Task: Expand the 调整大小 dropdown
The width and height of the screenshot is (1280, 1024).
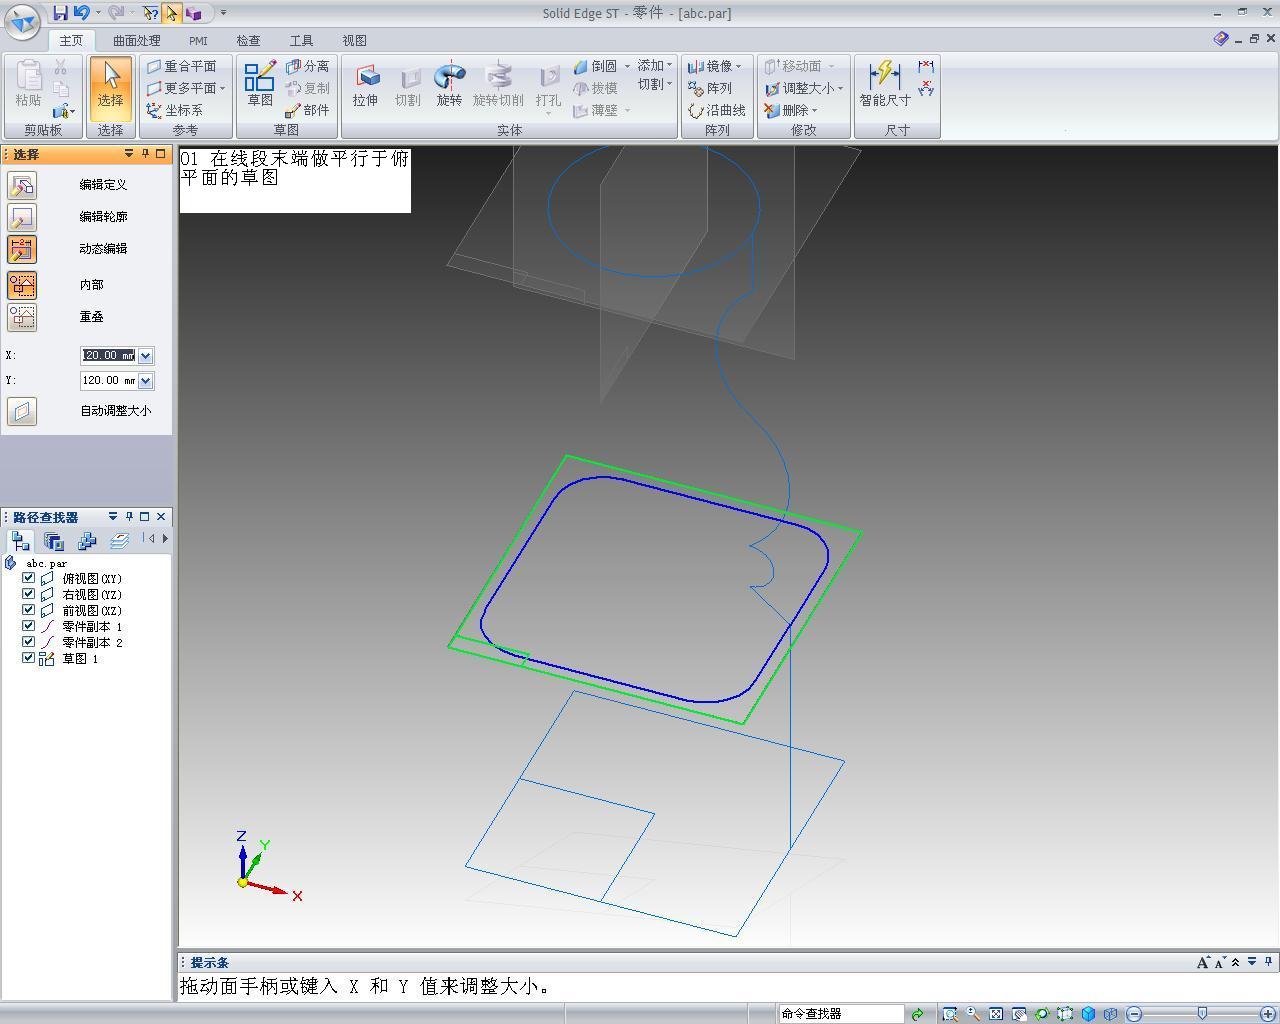Action: click(840, 88)
